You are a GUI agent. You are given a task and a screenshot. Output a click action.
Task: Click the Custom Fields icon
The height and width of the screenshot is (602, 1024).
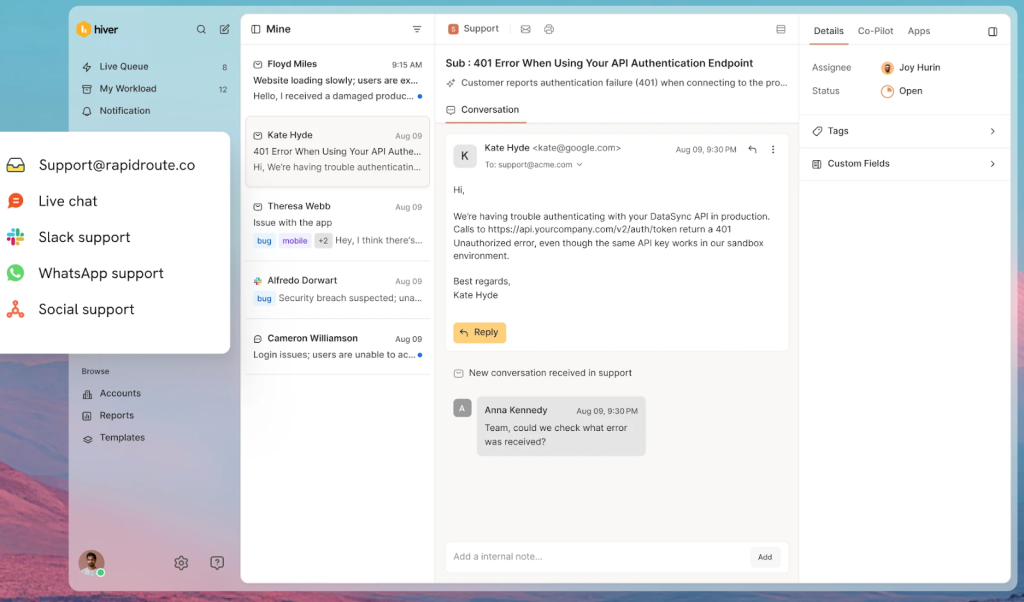[x=816, y=164]
